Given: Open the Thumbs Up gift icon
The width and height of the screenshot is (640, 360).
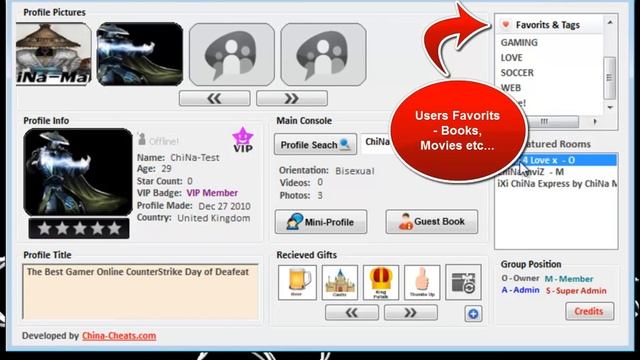Looking at the screenshot, I should pos(422,282).
